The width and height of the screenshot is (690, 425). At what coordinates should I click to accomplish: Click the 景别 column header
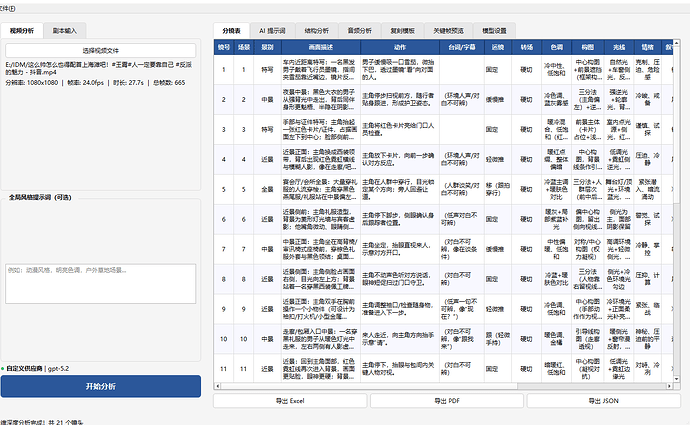tap(268, 47)
